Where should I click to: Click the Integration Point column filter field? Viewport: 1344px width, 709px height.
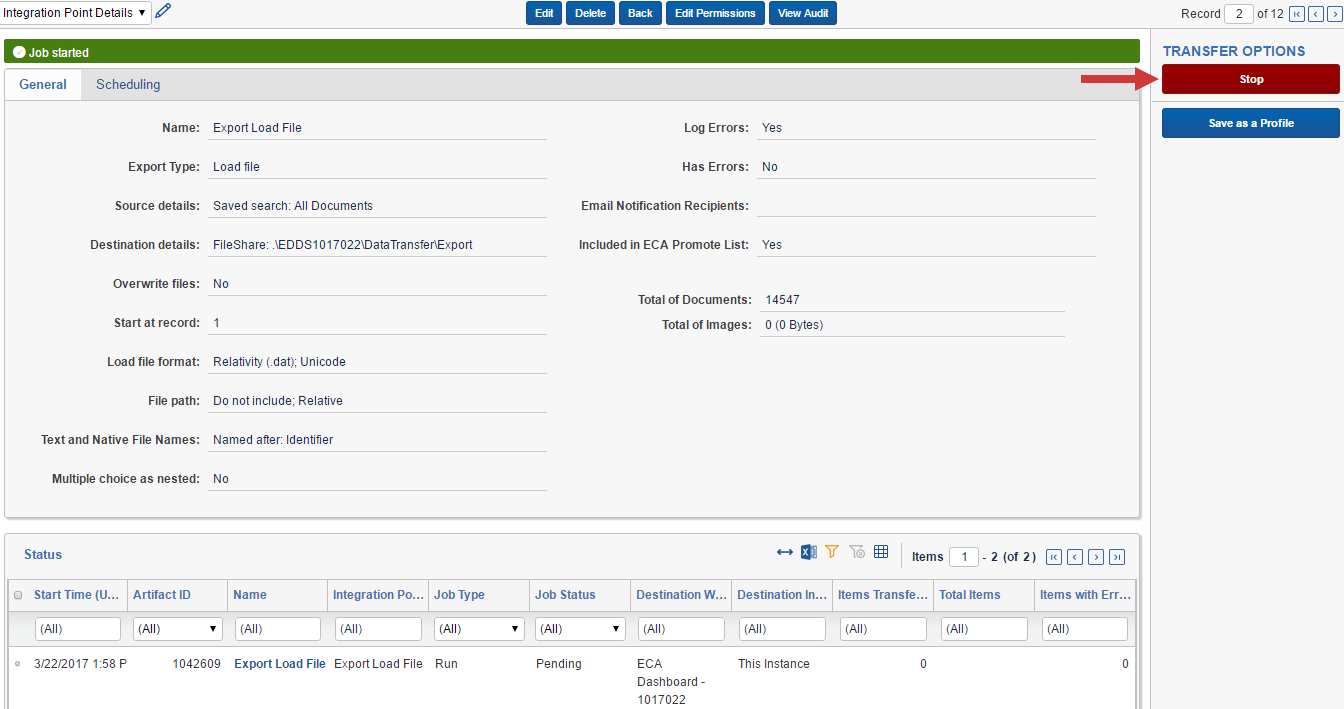[x=379, y=629]
